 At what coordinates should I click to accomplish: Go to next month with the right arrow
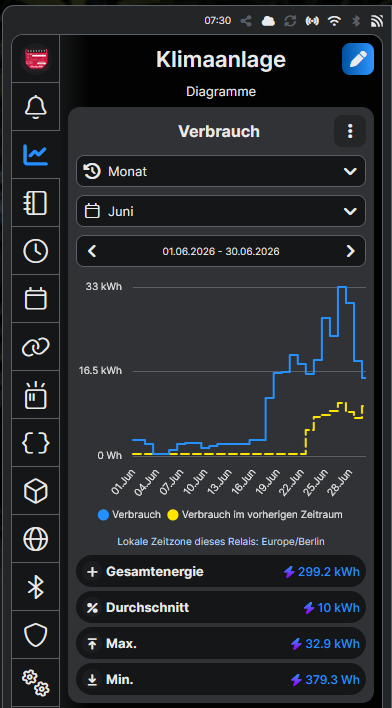point(350,251)
